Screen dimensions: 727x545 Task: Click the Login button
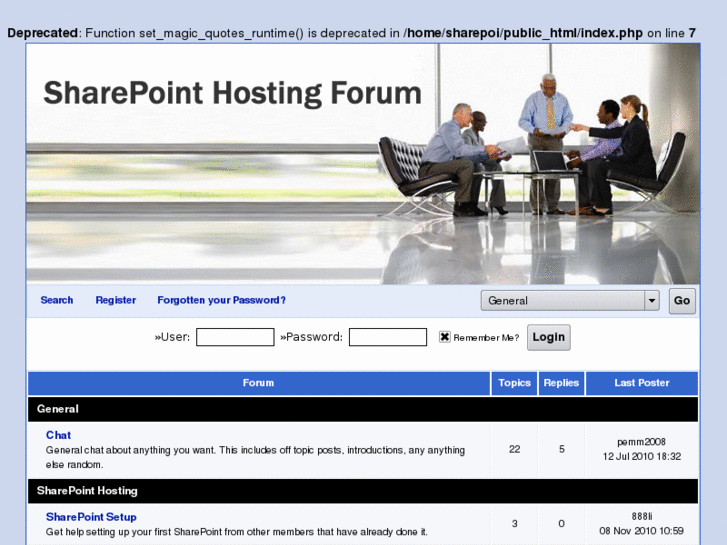pos(548,337)
